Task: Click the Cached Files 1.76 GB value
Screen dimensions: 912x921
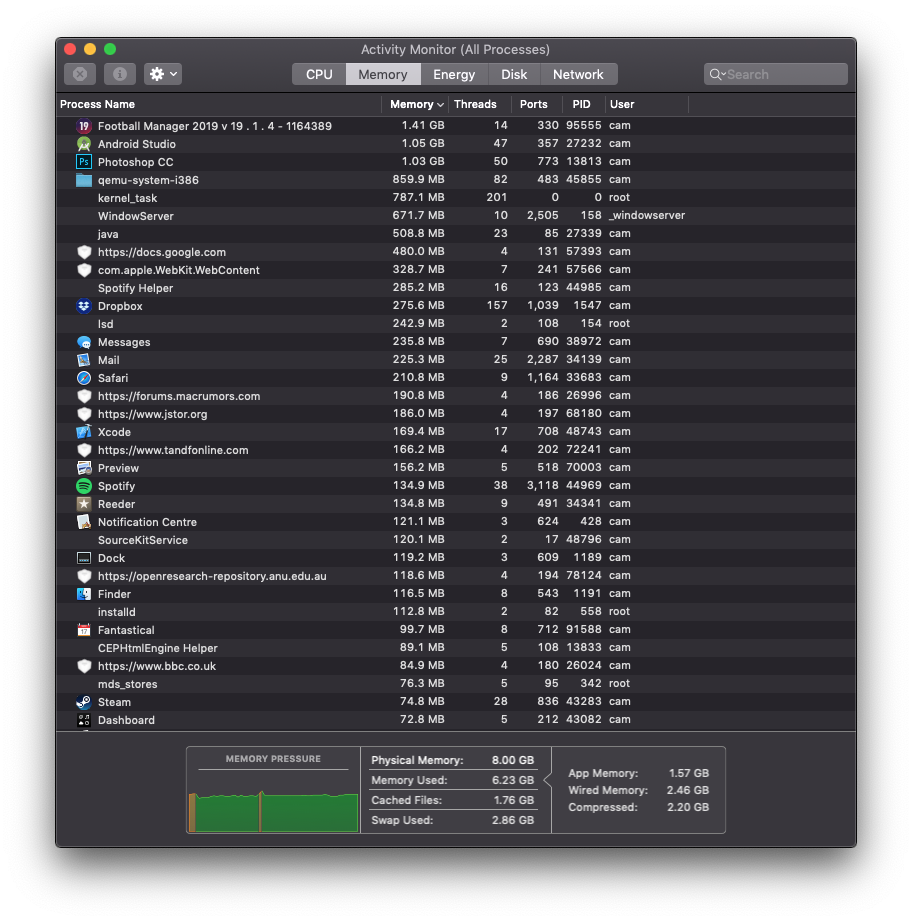Action: [513, 800]
